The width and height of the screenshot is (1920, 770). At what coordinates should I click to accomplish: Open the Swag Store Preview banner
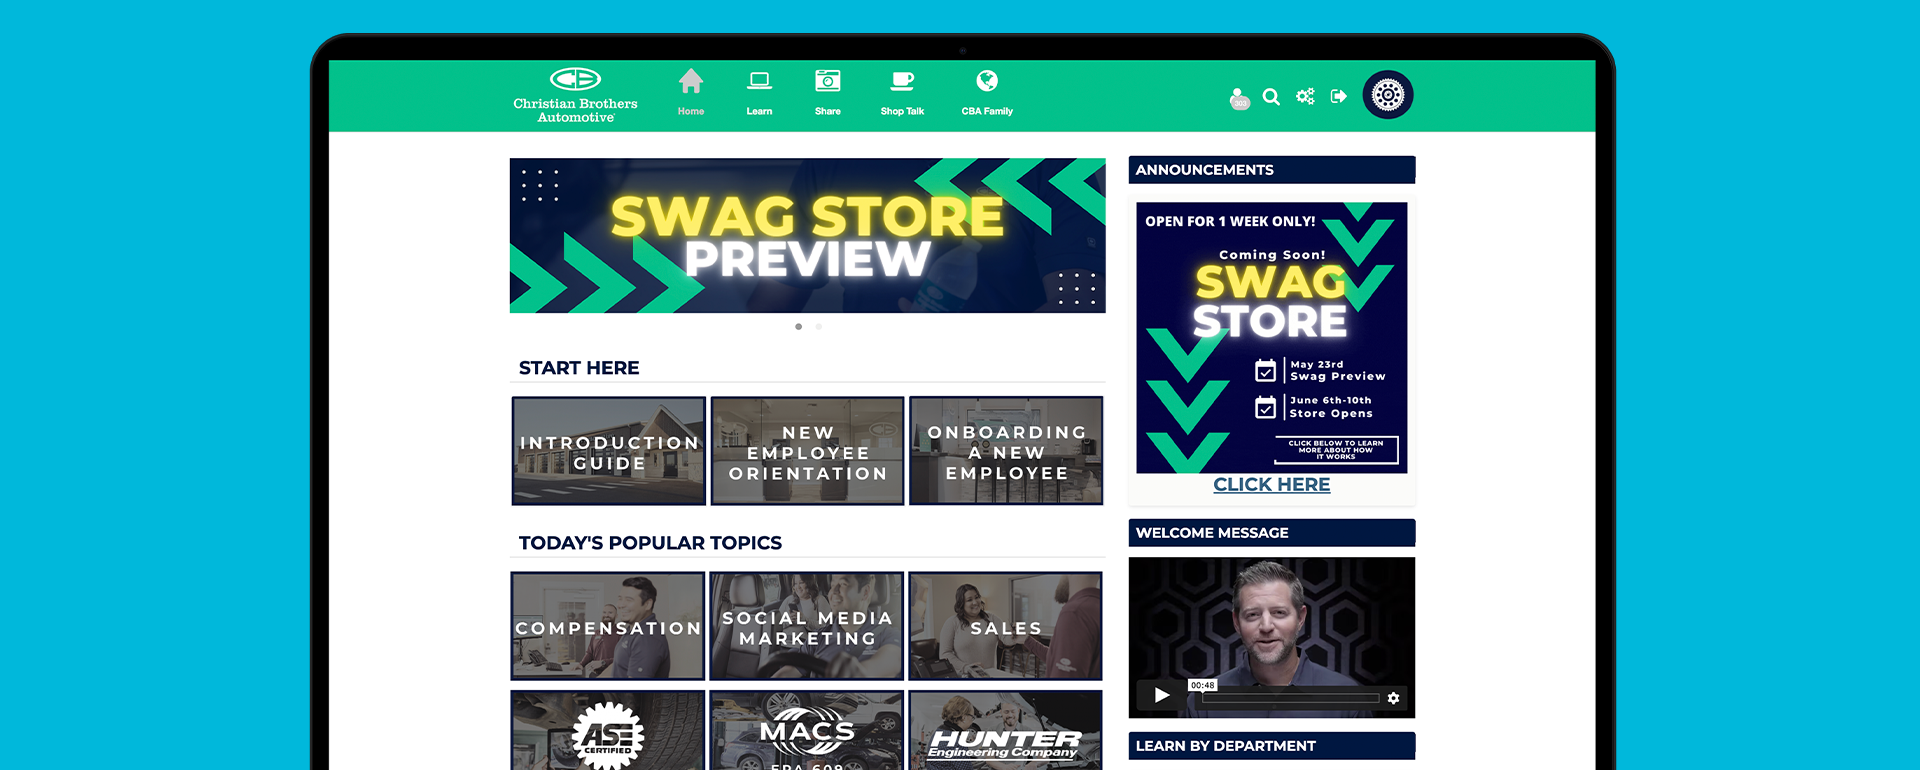[x=807, y=235]
